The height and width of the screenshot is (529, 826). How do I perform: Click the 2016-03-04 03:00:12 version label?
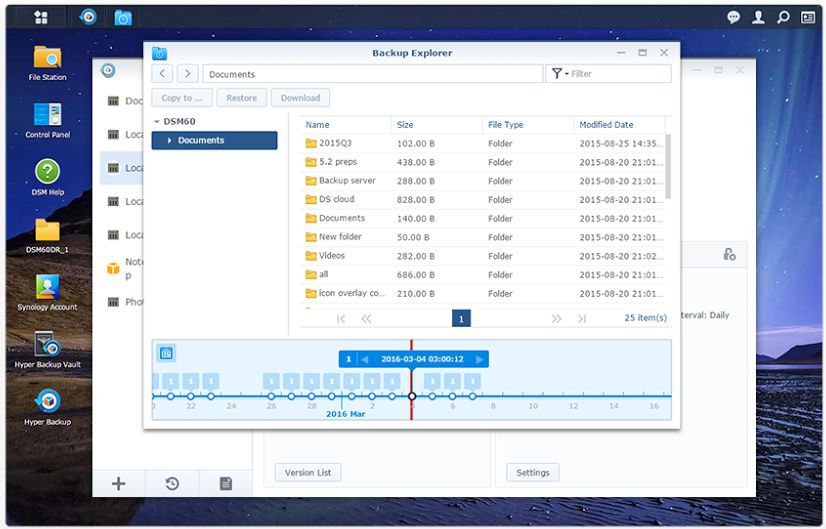[x=422, y=359]
